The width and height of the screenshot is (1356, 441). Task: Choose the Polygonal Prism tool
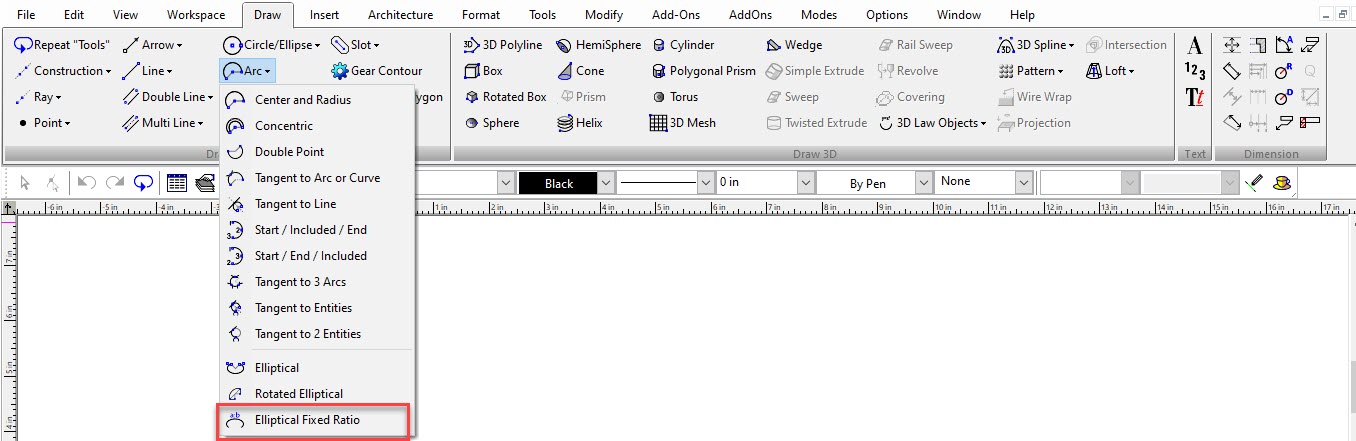click(x=704, y=71)
